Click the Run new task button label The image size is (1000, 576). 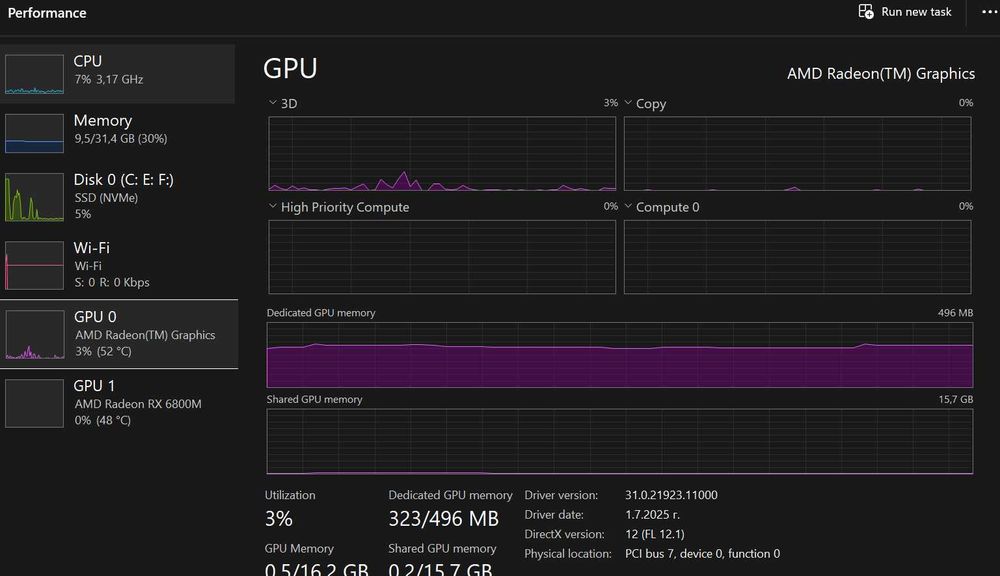coord(916,11)
